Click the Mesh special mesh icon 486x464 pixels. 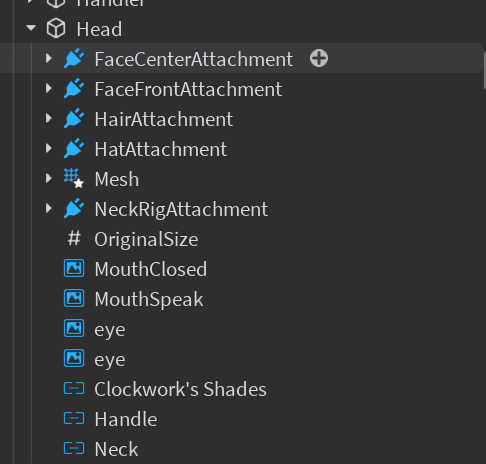74,179
